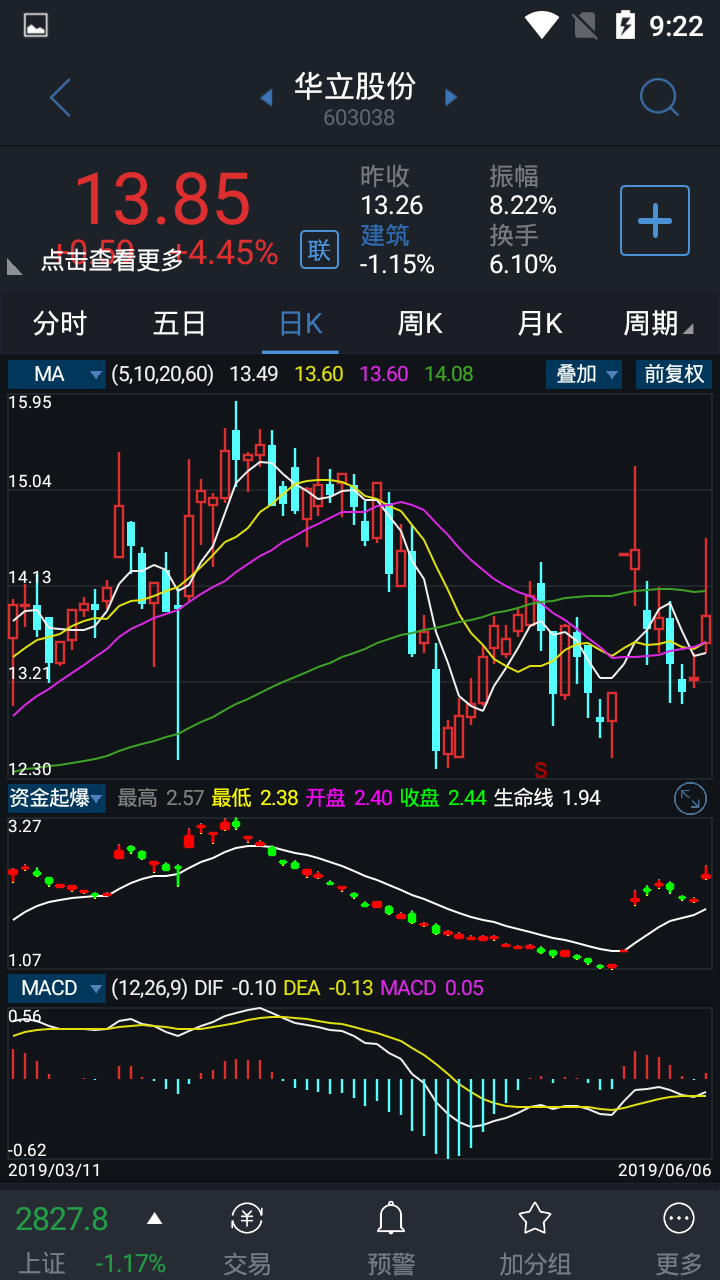
Task: Go back with the left arrow
Action: tap(60, 98)
